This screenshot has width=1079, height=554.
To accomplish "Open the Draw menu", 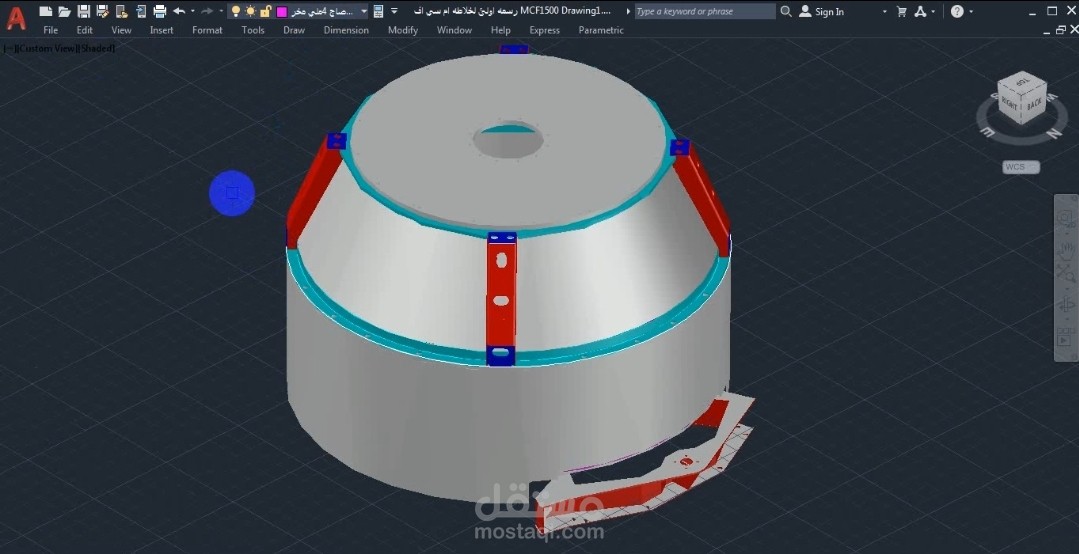I will [x=294, y=30].
